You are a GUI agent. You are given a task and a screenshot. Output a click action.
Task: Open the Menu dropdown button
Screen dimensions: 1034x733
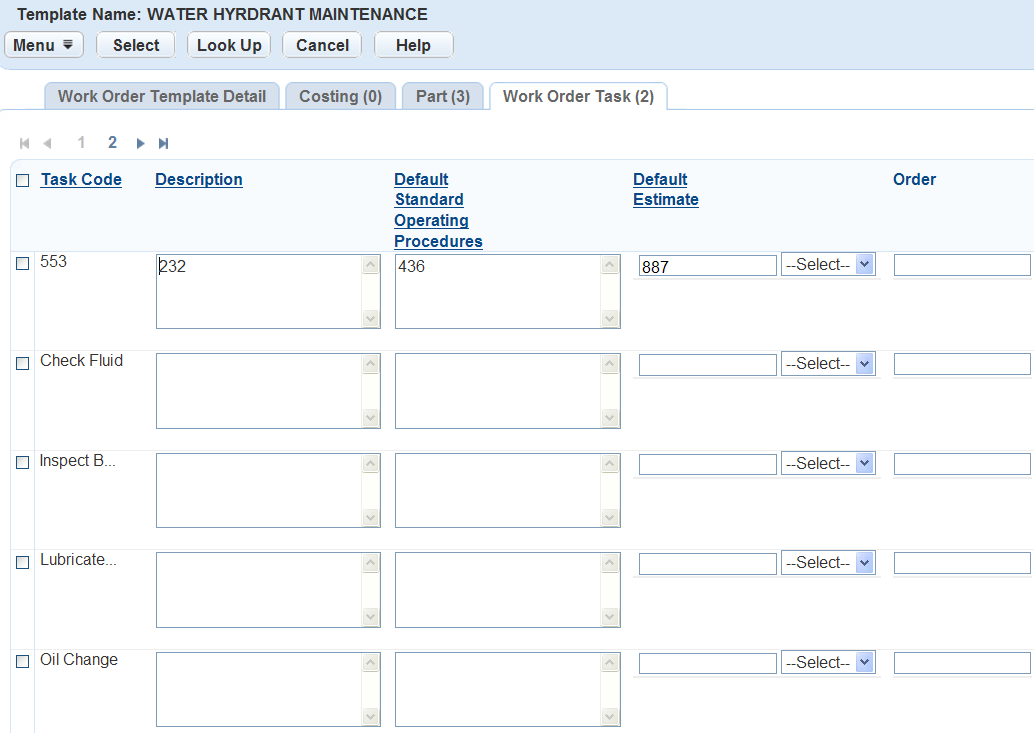[44, 45]
